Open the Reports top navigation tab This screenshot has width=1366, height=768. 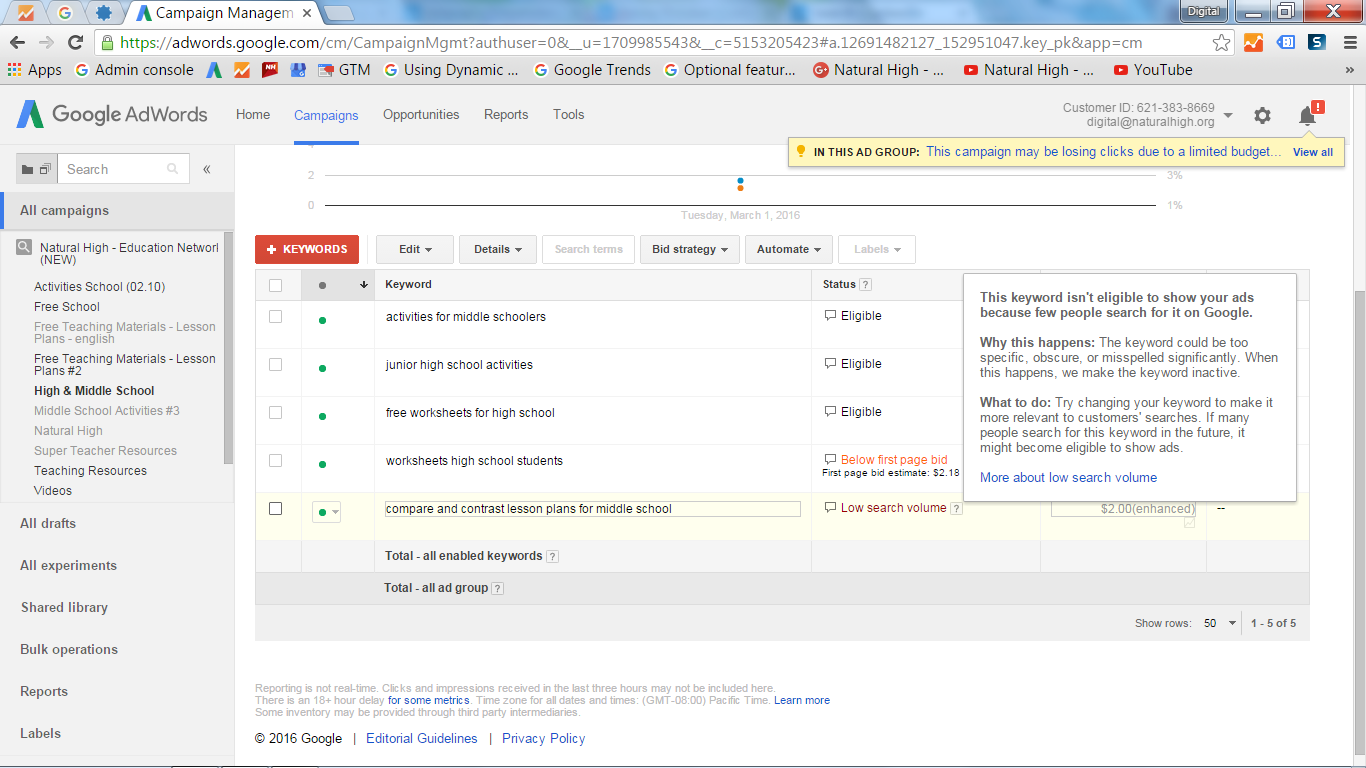(x=506, y=114)
